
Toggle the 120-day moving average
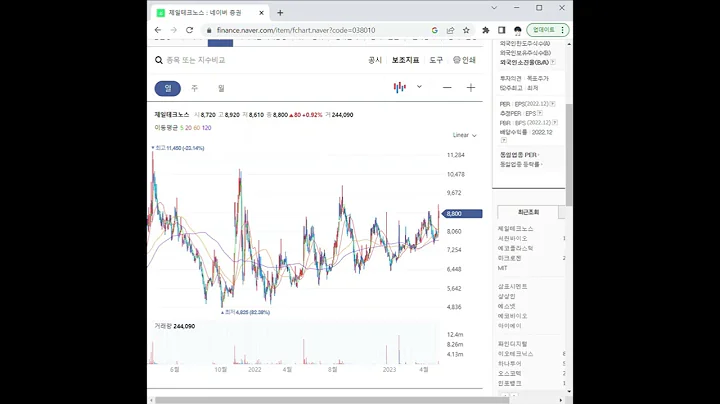tap(207, 128)
